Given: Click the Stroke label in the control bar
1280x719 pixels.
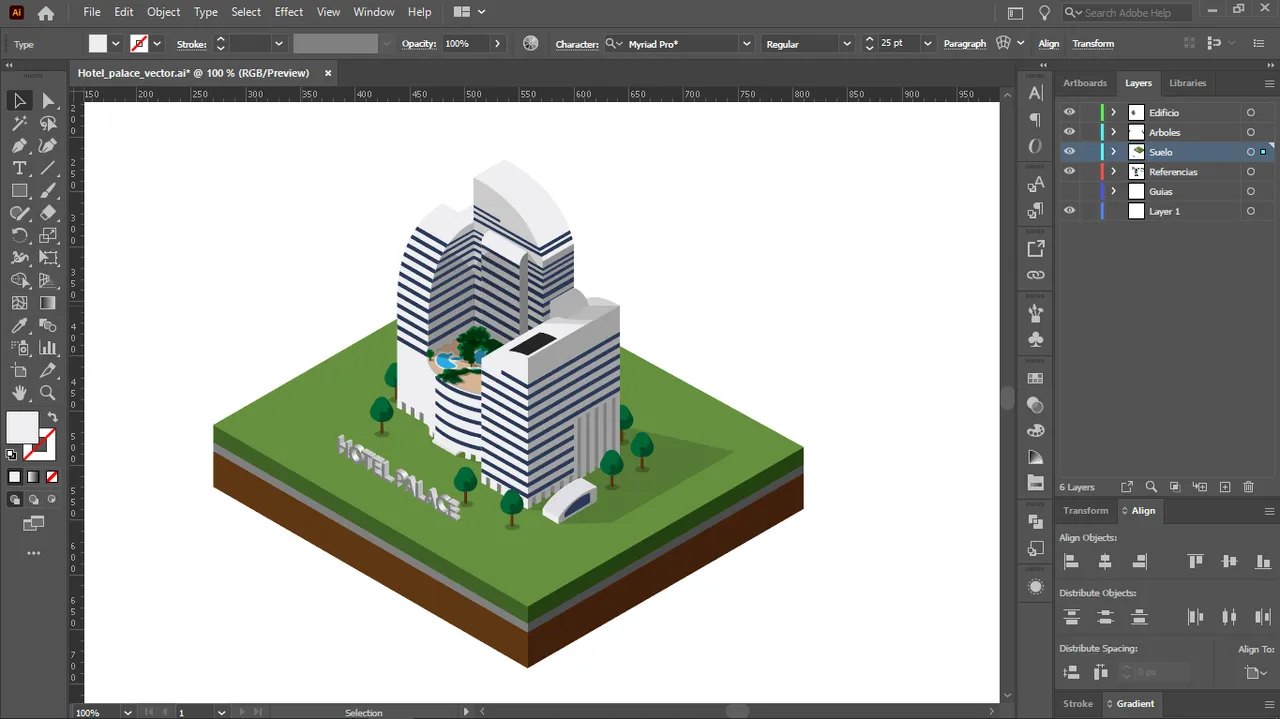Looking at the screenshot, I should tap(191, 44).
